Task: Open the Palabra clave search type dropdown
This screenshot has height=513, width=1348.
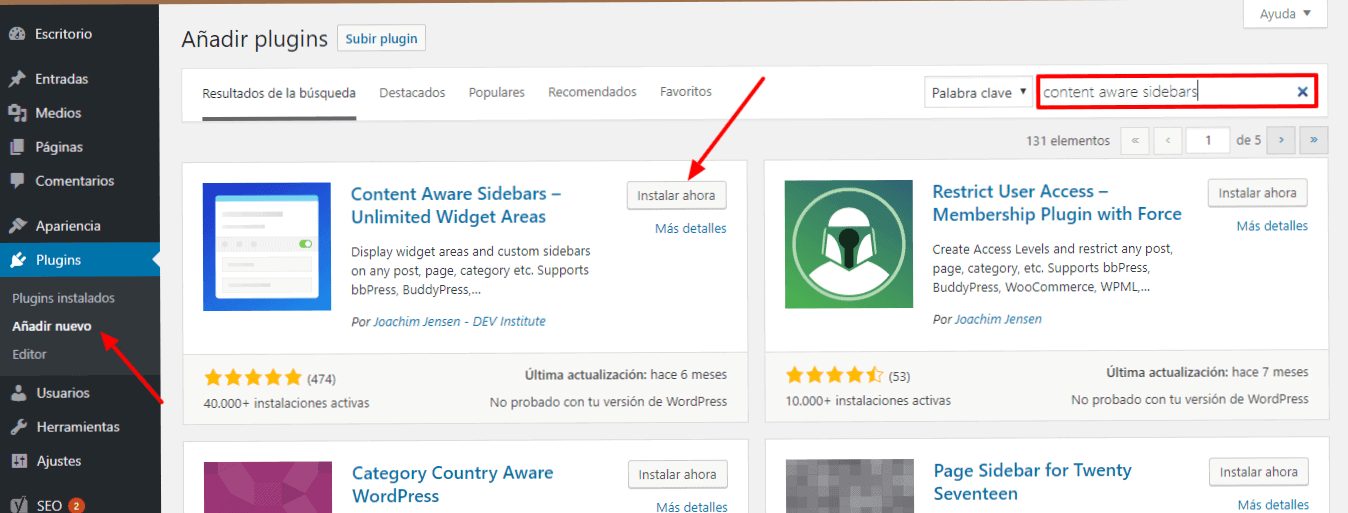Action: pyautogui.click(x=978, y=92)
